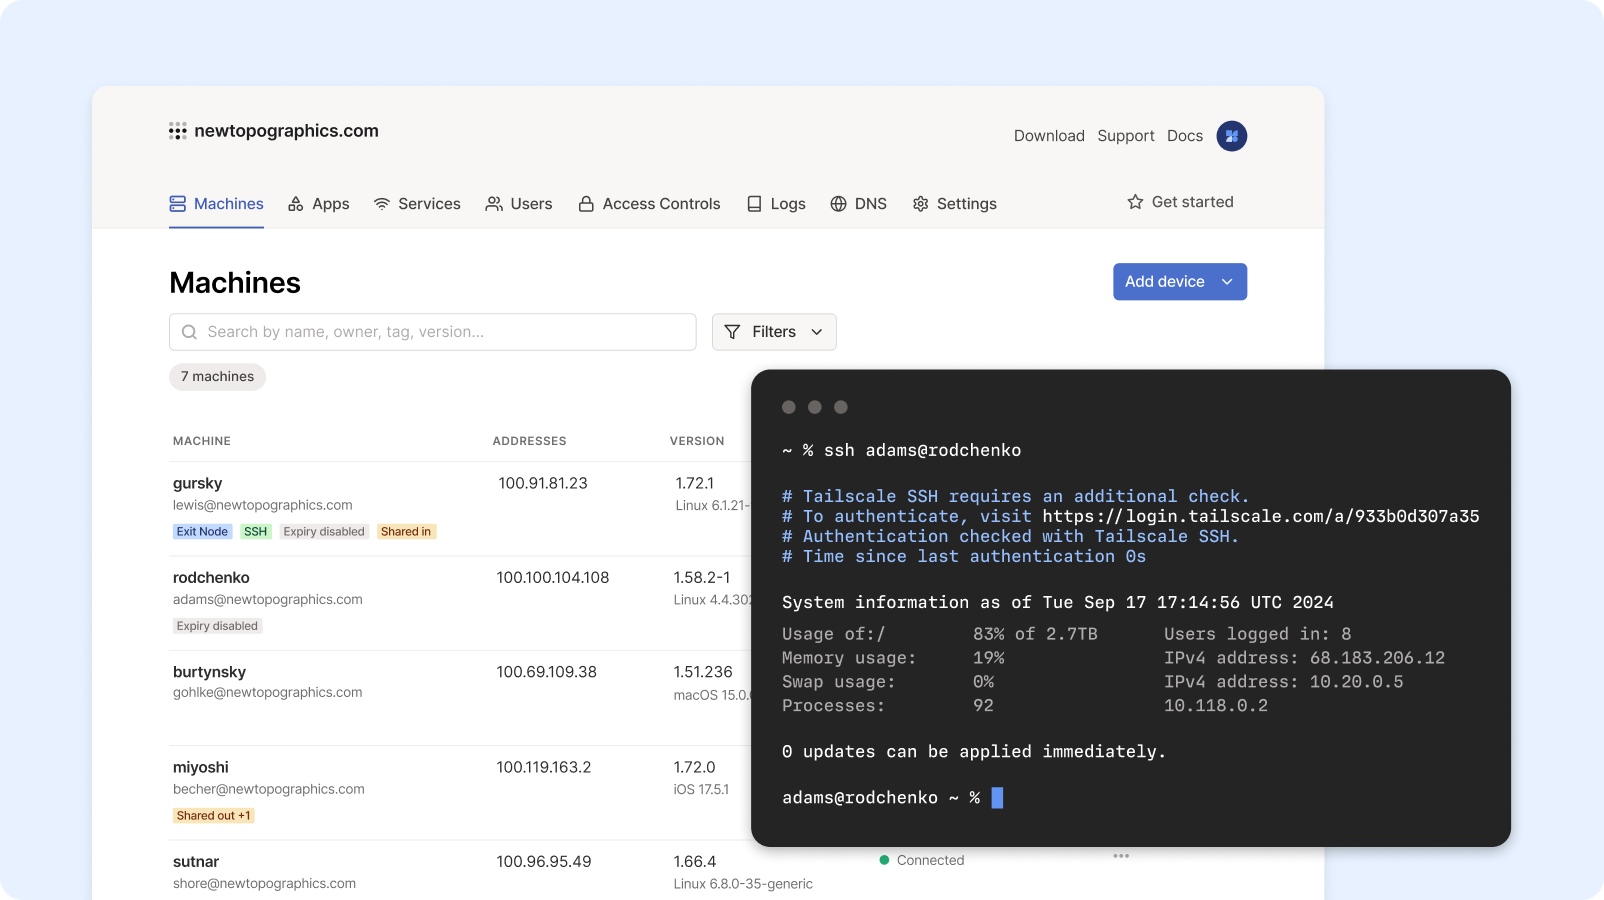Click the Access Controls lock icon
The width and height of the screenshot is (1604, 900).
587,204
